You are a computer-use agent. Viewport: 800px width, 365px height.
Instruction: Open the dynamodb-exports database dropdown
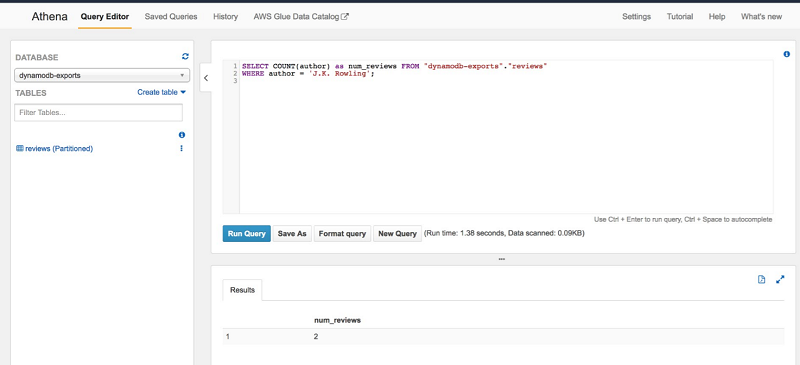[102, 76]
